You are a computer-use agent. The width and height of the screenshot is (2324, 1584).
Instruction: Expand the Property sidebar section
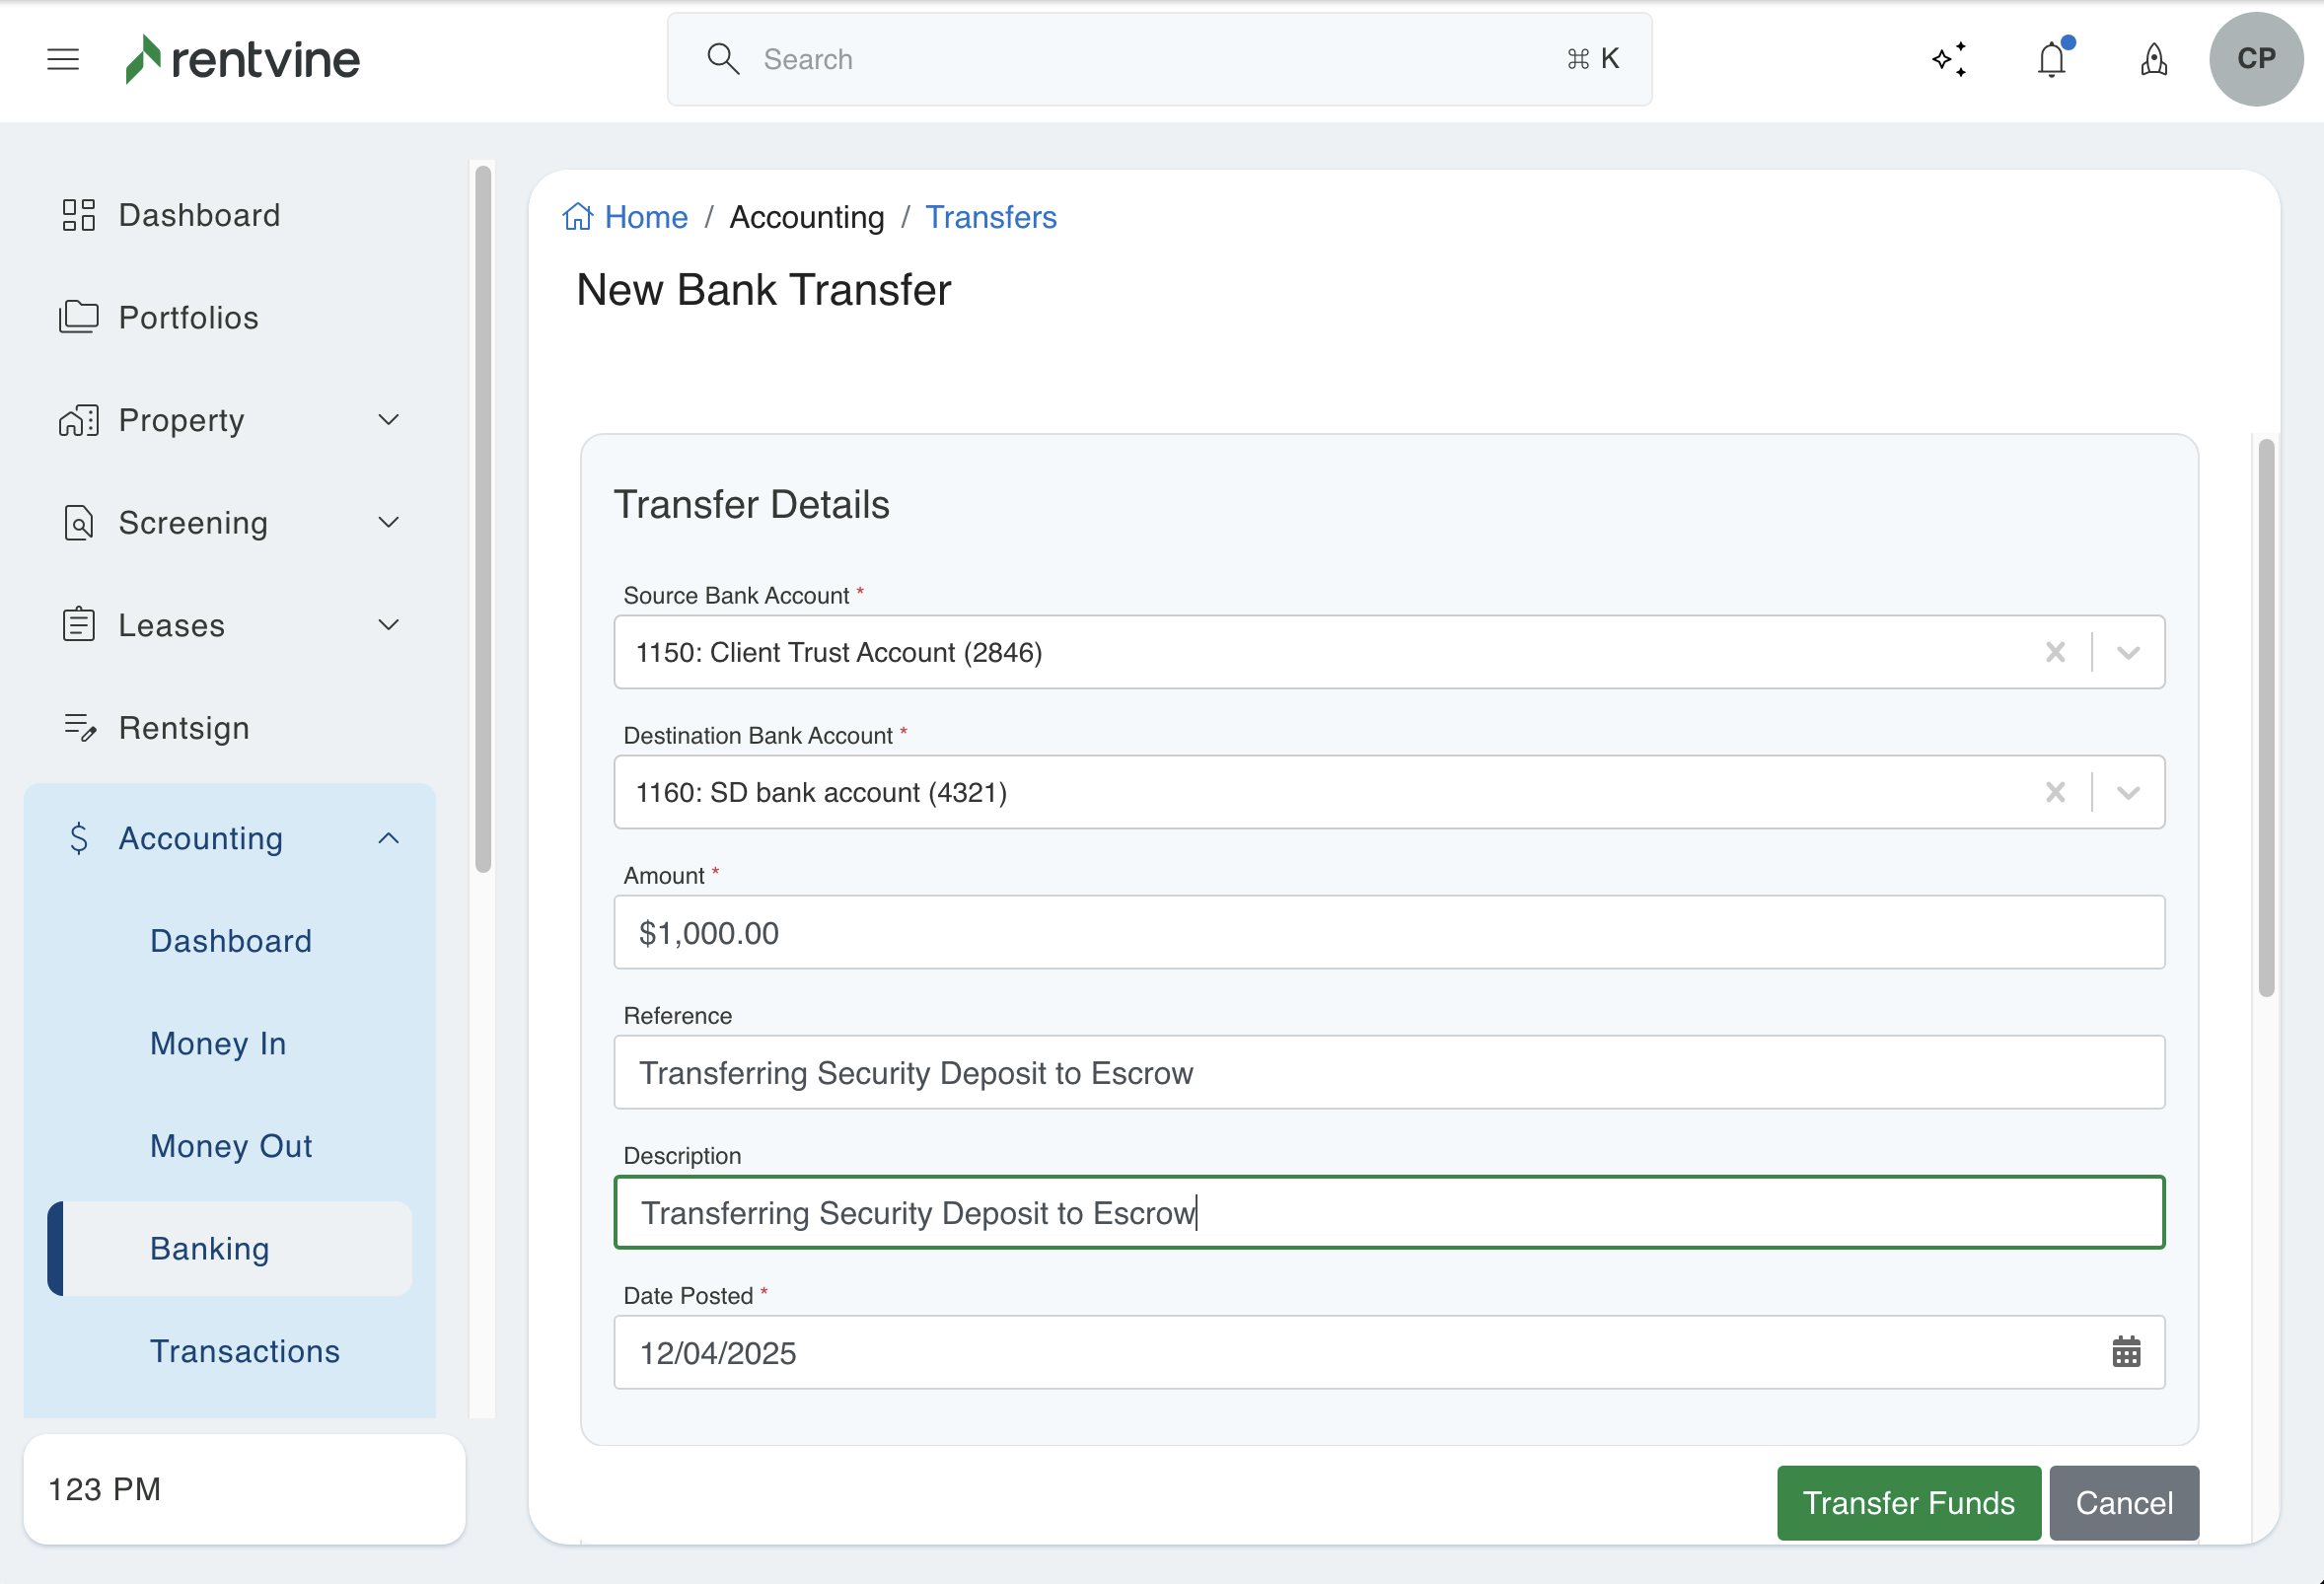[389, 420]
